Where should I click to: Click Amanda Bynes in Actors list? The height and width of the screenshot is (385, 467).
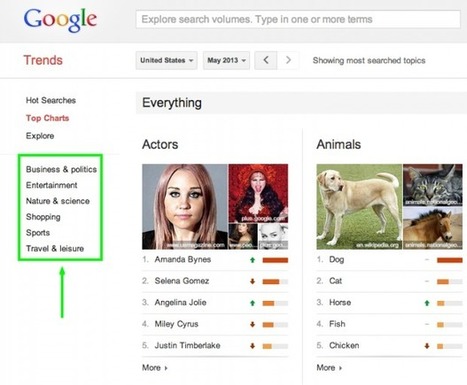pos(183,260)
